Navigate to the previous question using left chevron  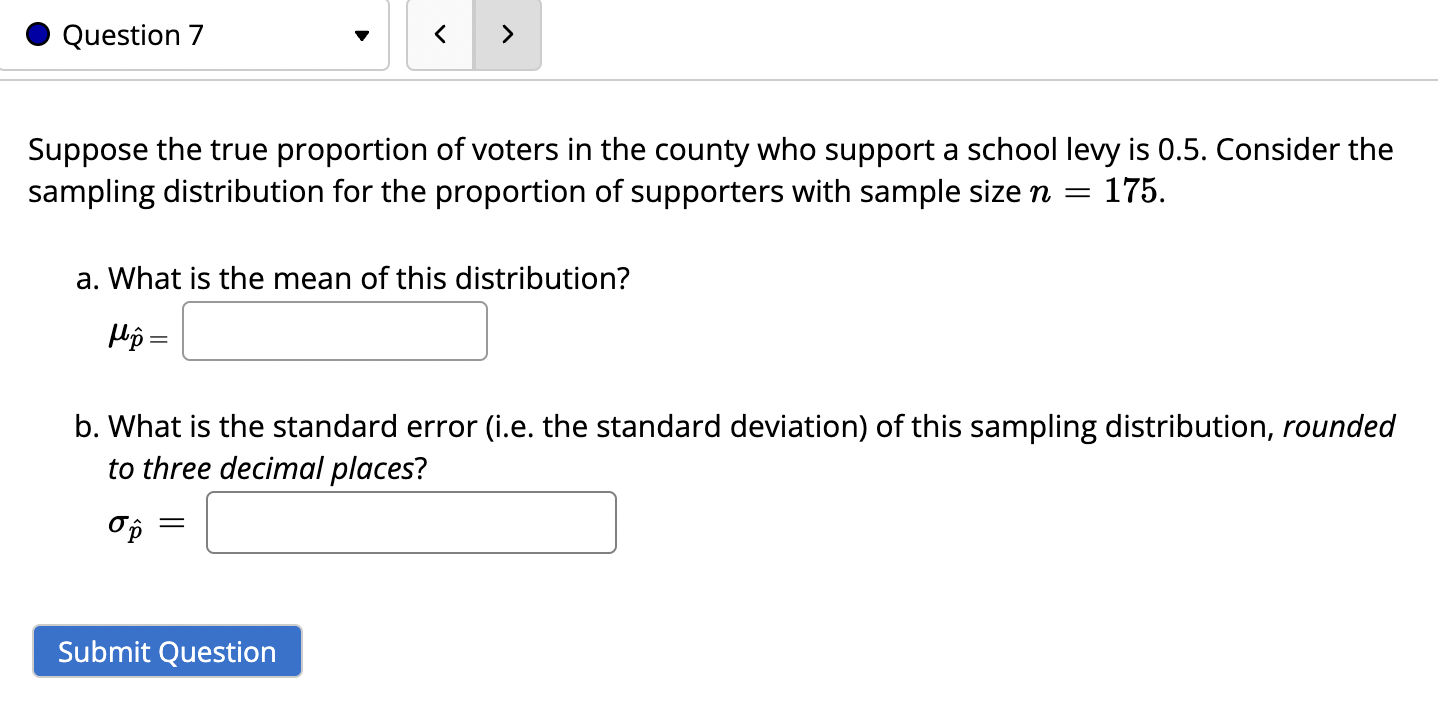(x=440, y=34)
